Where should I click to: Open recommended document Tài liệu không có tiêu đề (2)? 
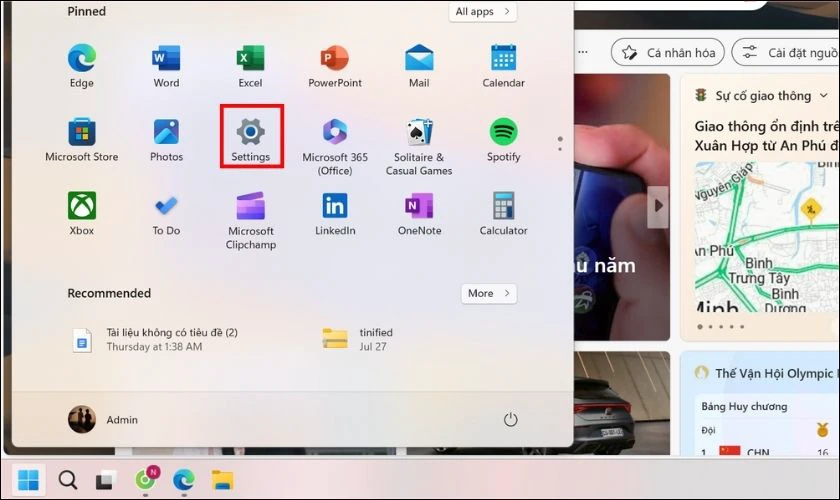click(155, 339)
